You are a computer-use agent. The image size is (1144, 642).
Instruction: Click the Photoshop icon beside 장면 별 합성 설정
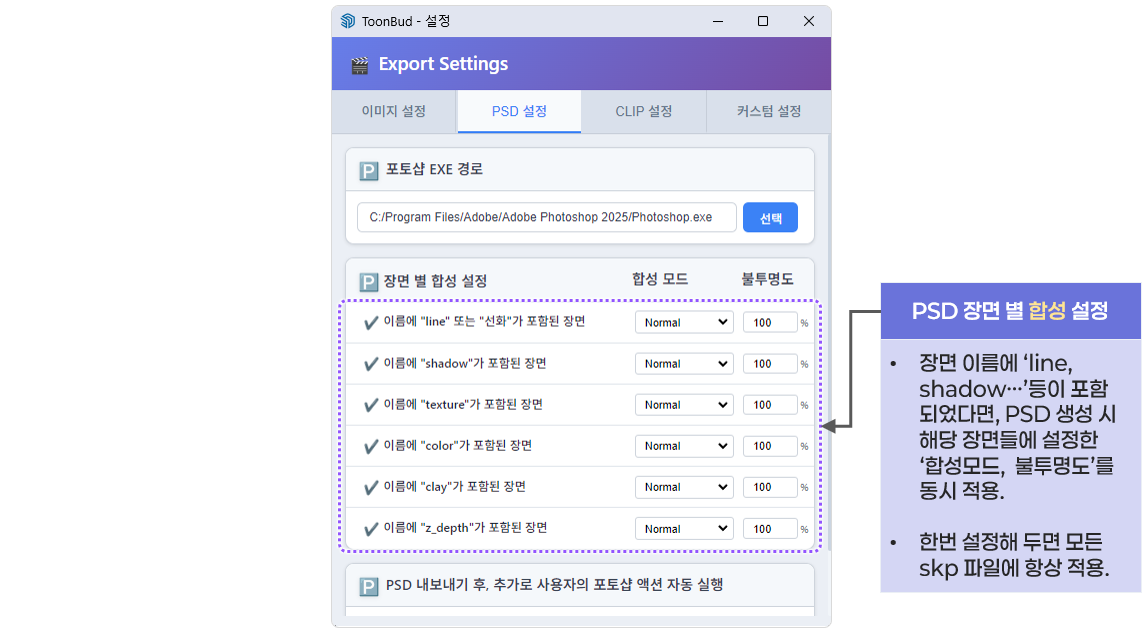(368, 278)
